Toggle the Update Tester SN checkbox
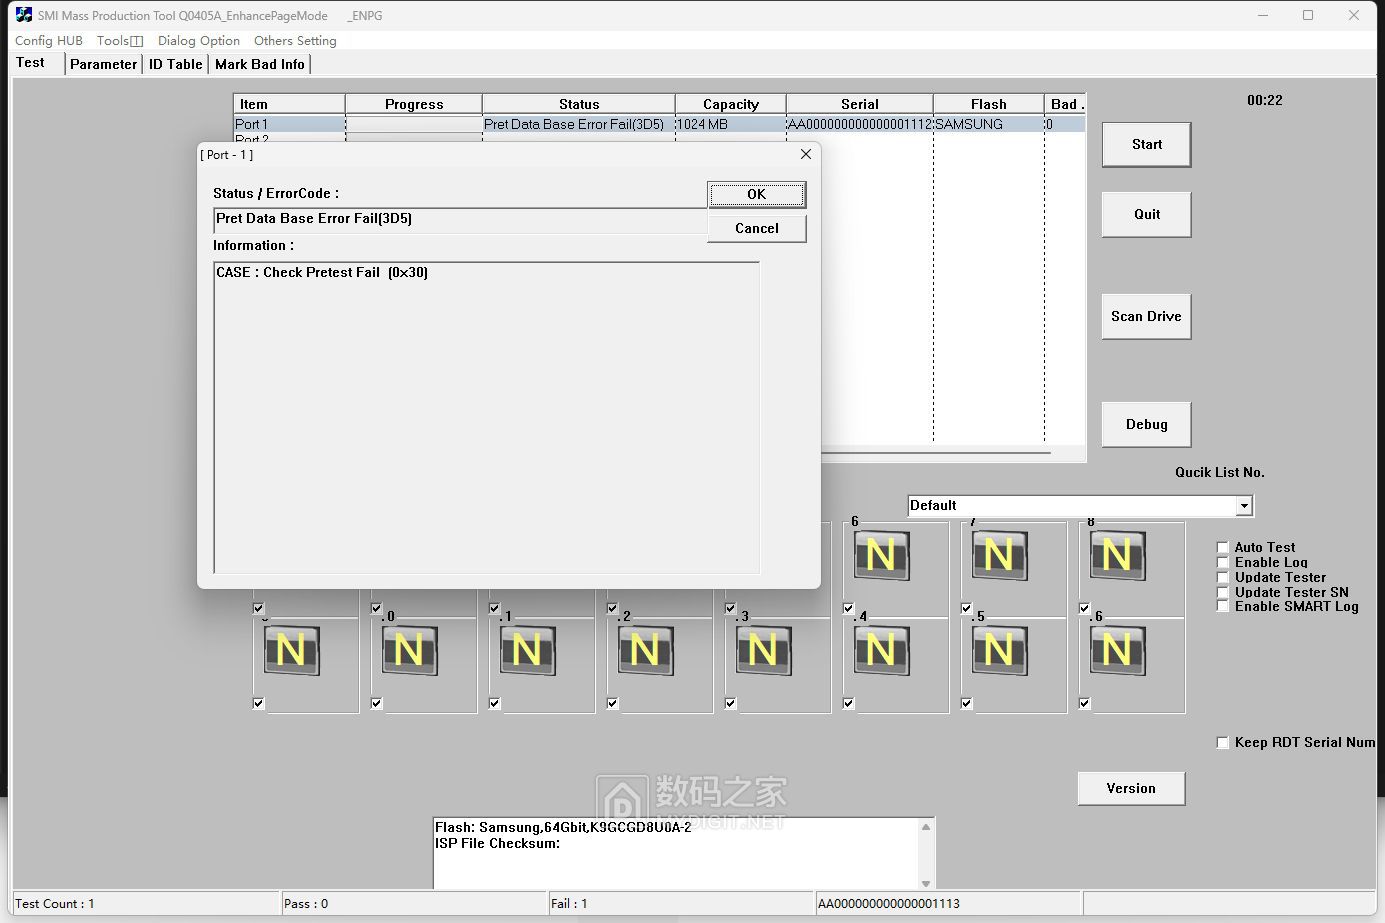The width and height of the screenshot is (1385, 923). [x=1223, y=592]
